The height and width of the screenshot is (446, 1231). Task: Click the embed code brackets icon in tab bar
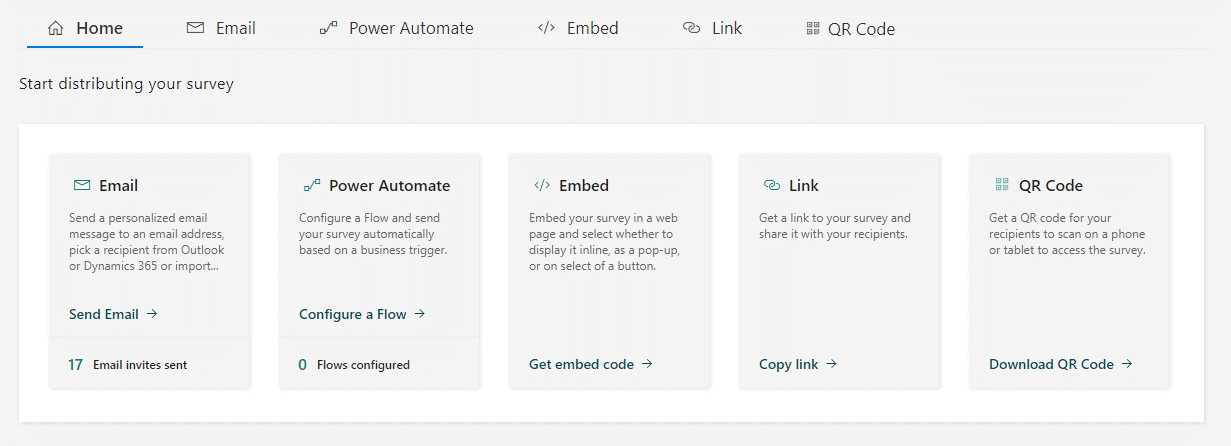click(x=546, y=28)
